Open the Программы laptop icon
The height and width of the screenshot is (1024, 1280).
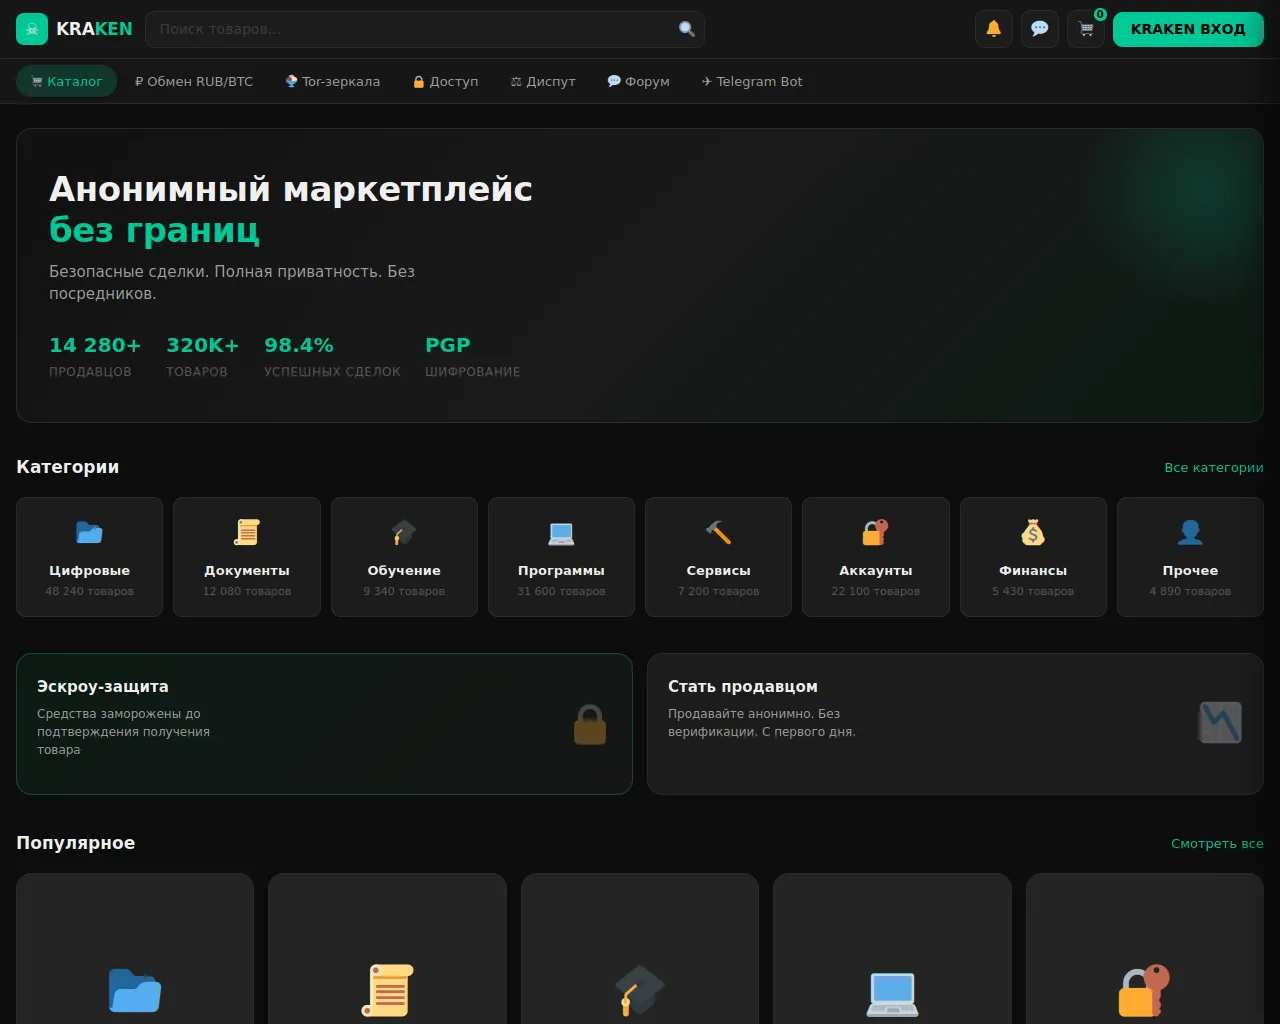pyautogui.click(x=561, y=532)
